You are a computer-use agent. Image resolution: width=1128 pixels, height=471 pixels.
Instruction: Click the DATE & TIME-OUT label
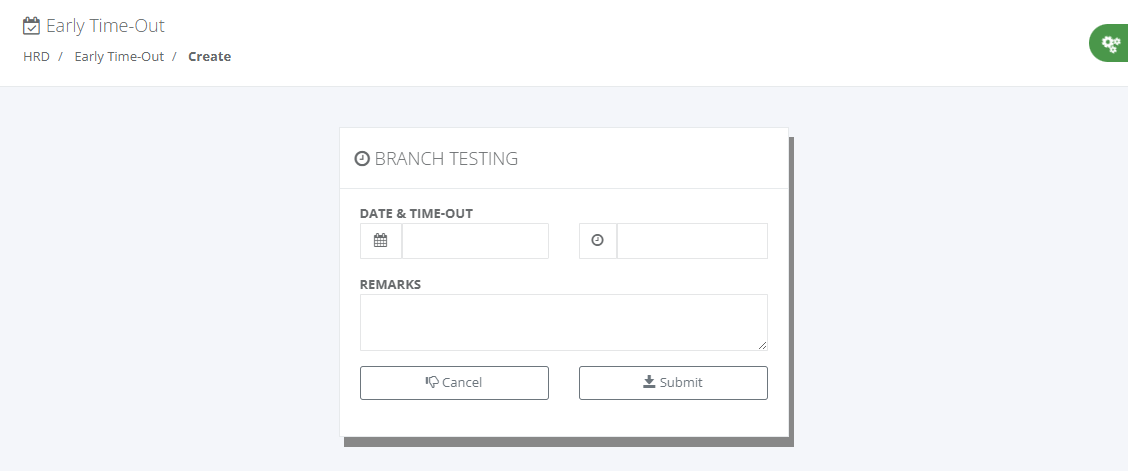(416, 213)
